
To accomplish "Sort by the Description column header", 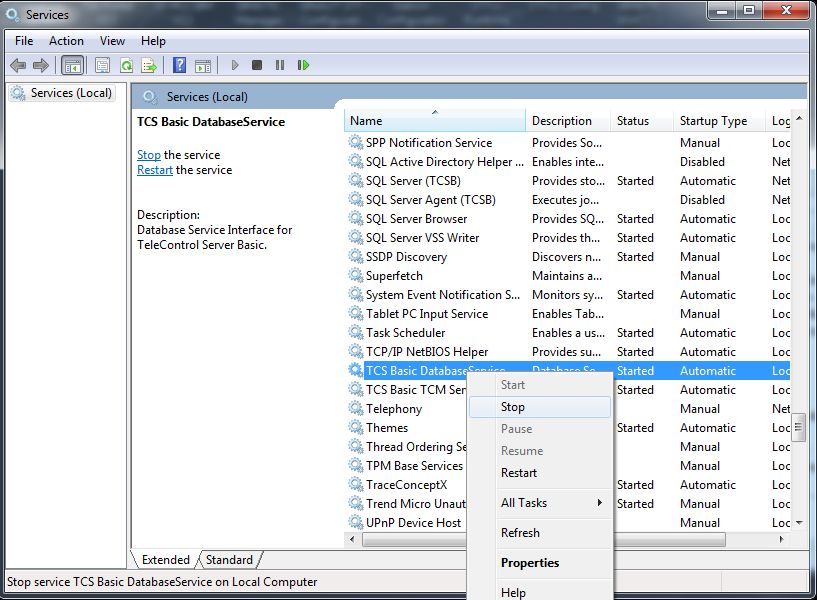I will (568, 121).
